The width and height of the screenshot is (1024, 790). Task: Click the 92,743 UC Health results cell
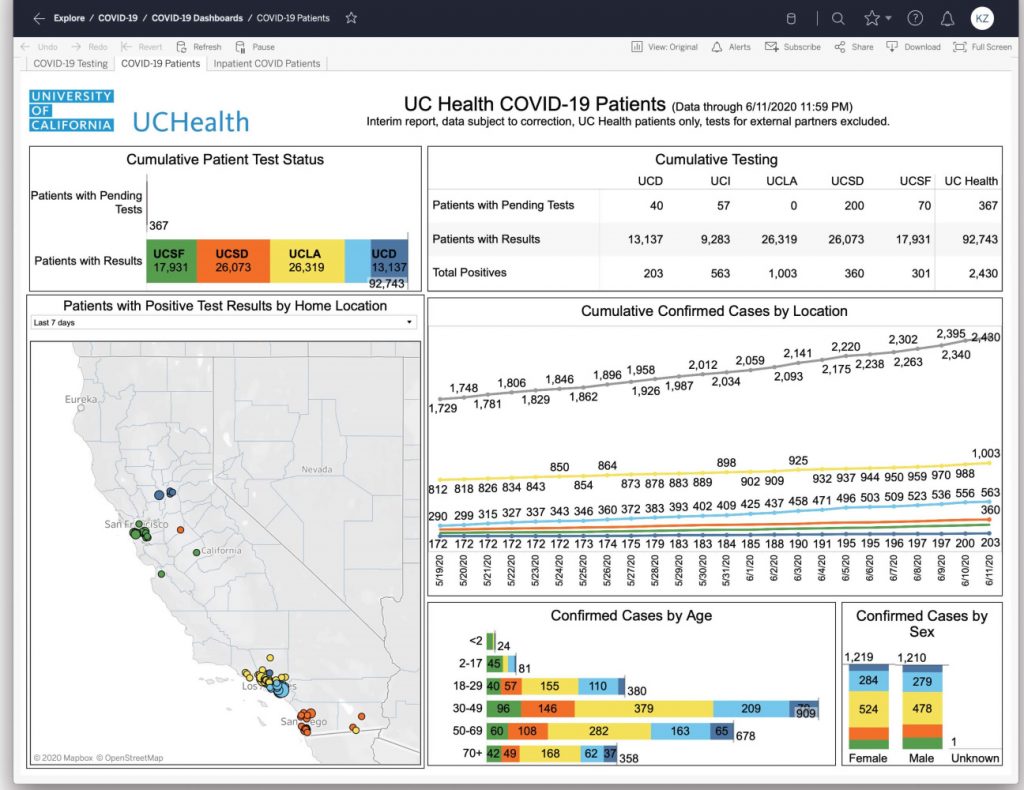pos(980,240)
